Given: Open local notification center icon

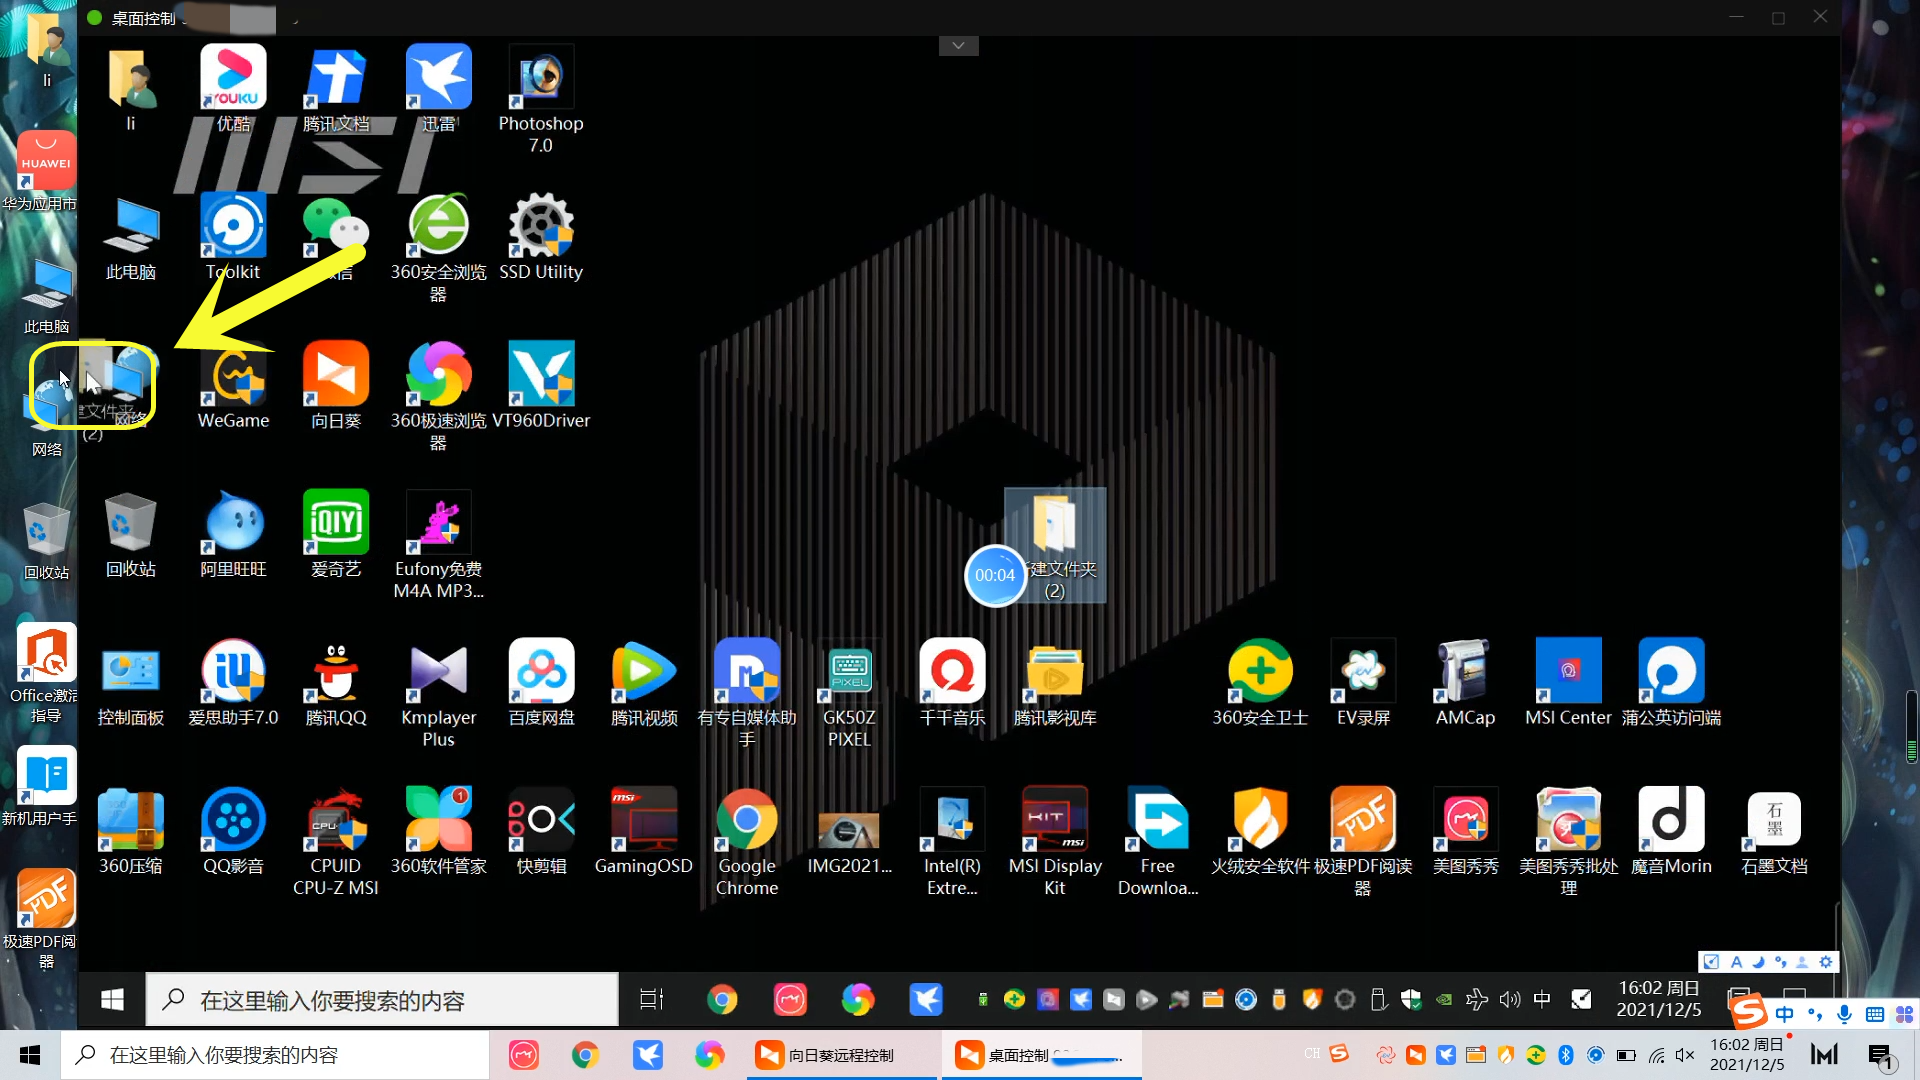Looking at the screenshot, I should [x=1880, y=1055].
